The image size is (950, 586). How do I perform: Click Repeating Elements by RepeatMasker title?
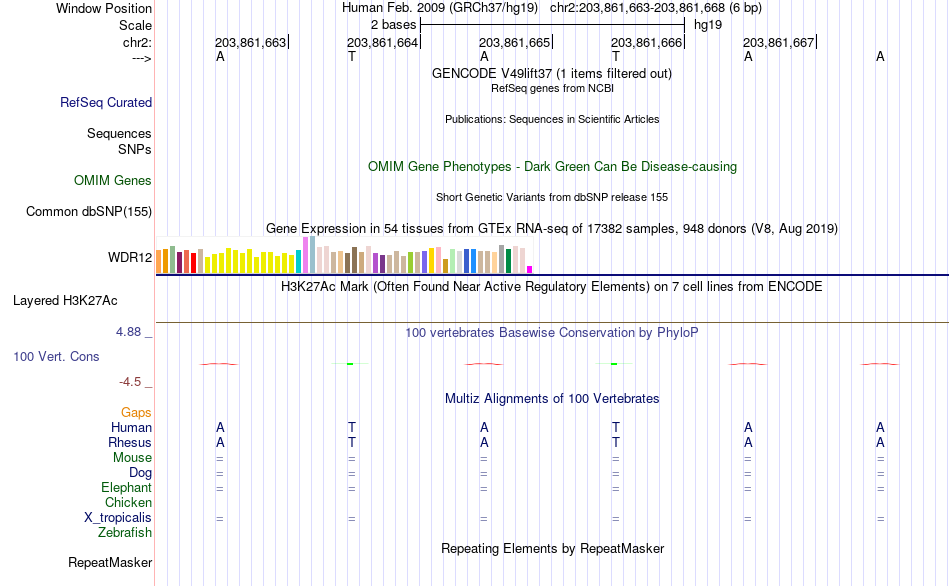[x=552, y=548]
